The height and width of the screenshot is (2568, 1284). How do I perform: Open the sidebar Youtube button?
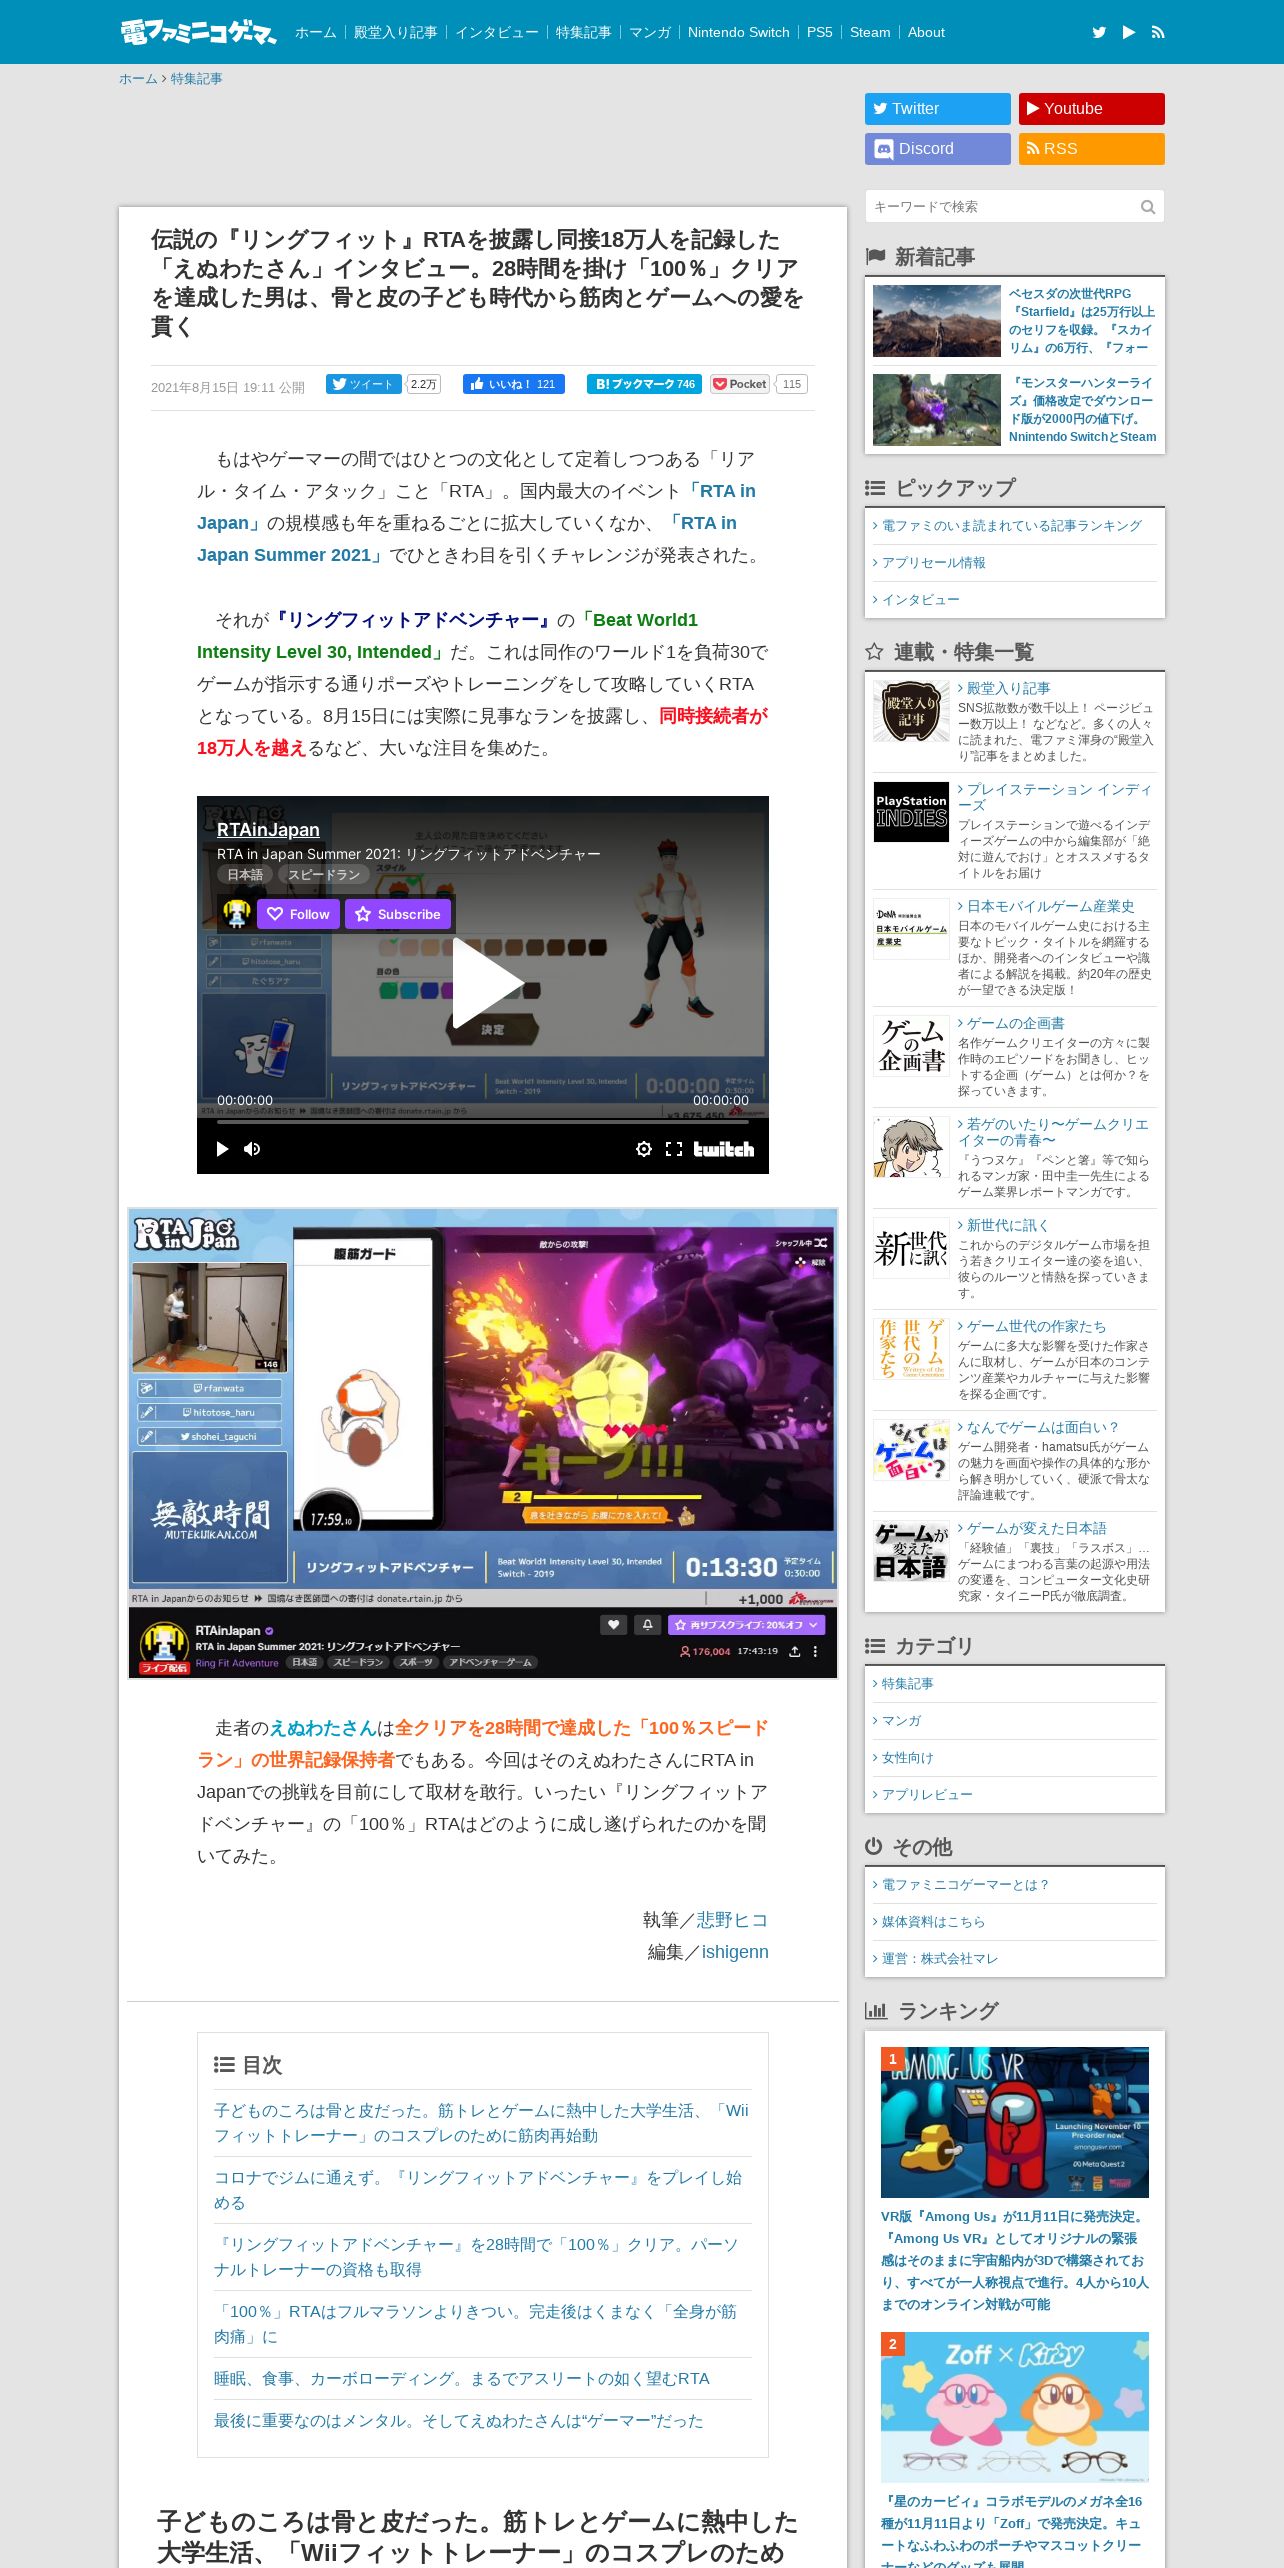(1092, 109)
